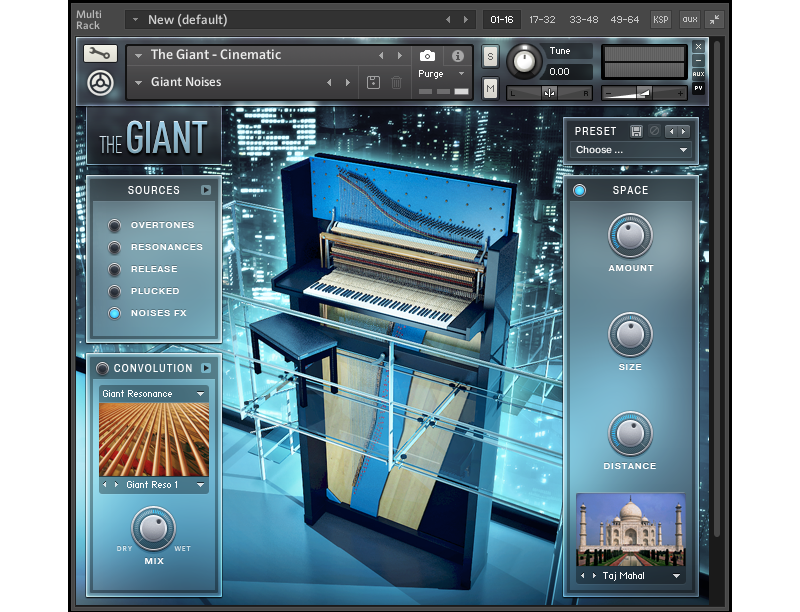Select the 33-48 channel page
The width and height of the screenshot is (800, 612).
(x=585, y=19)
